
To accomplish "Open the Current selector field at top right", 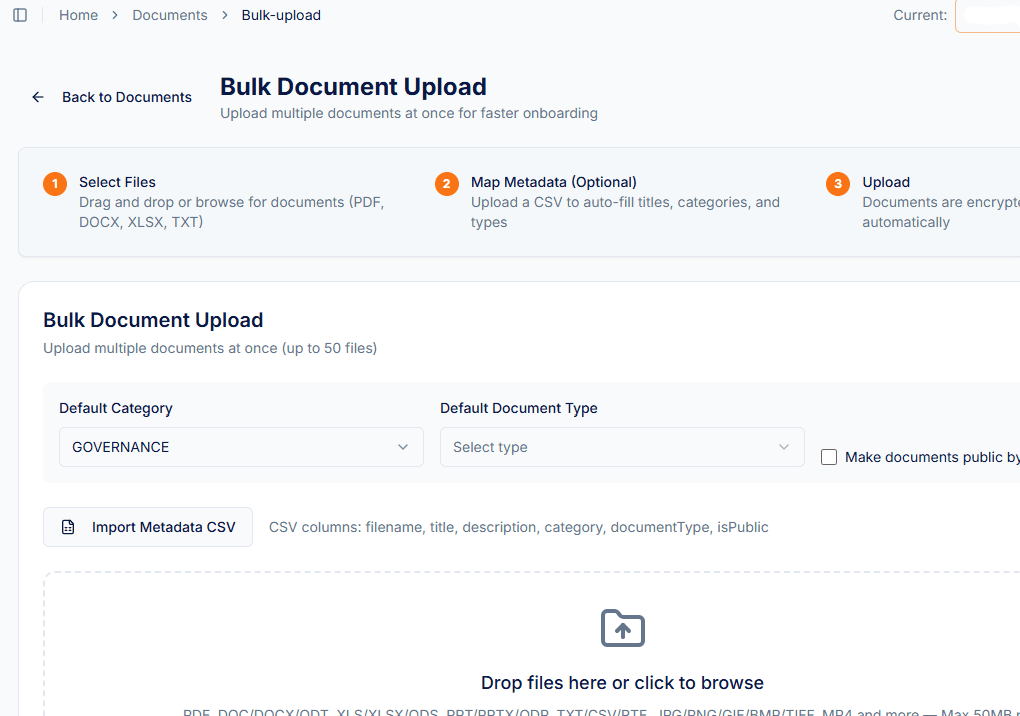I will 987,15.
